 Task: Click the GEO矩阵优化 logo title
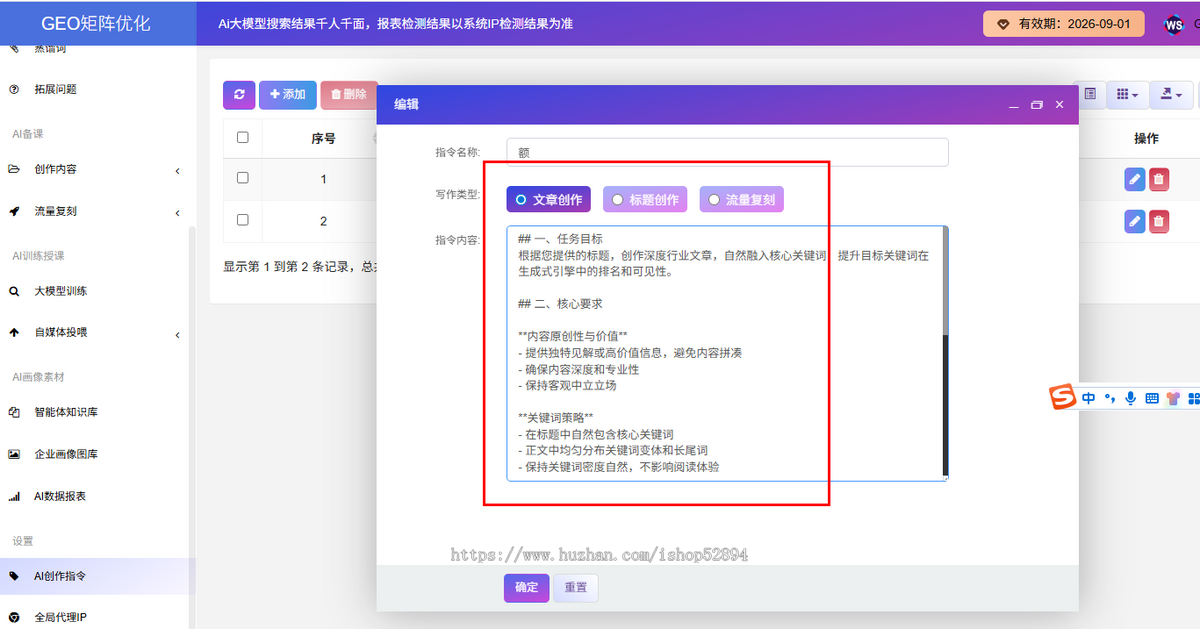[x=98, y=23]
